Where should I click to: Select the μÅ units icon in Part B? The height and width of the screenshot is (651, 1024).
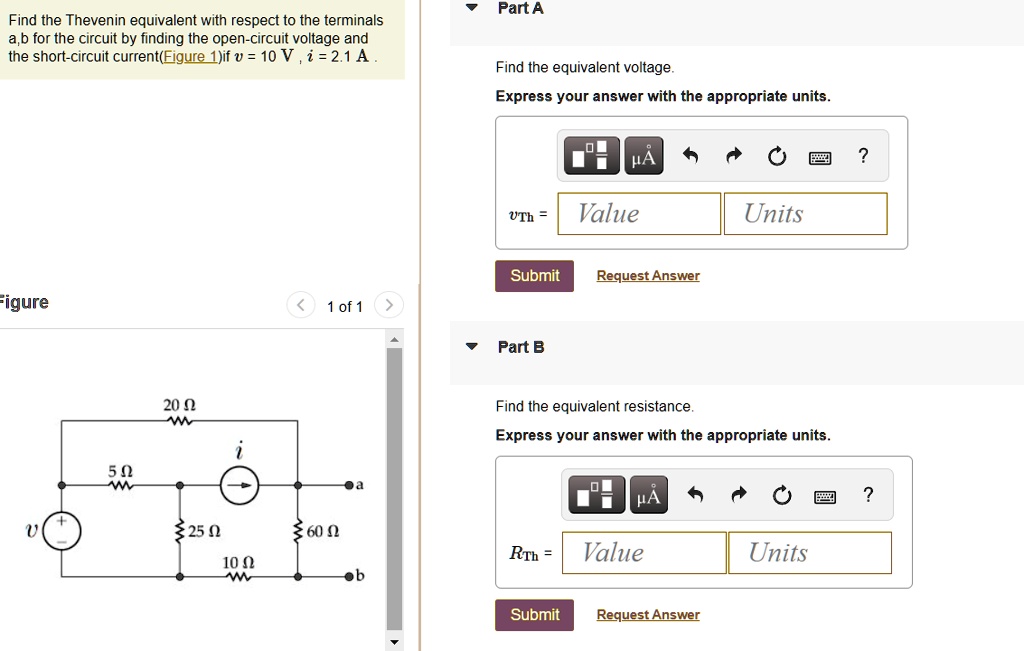tap(648, 494)
